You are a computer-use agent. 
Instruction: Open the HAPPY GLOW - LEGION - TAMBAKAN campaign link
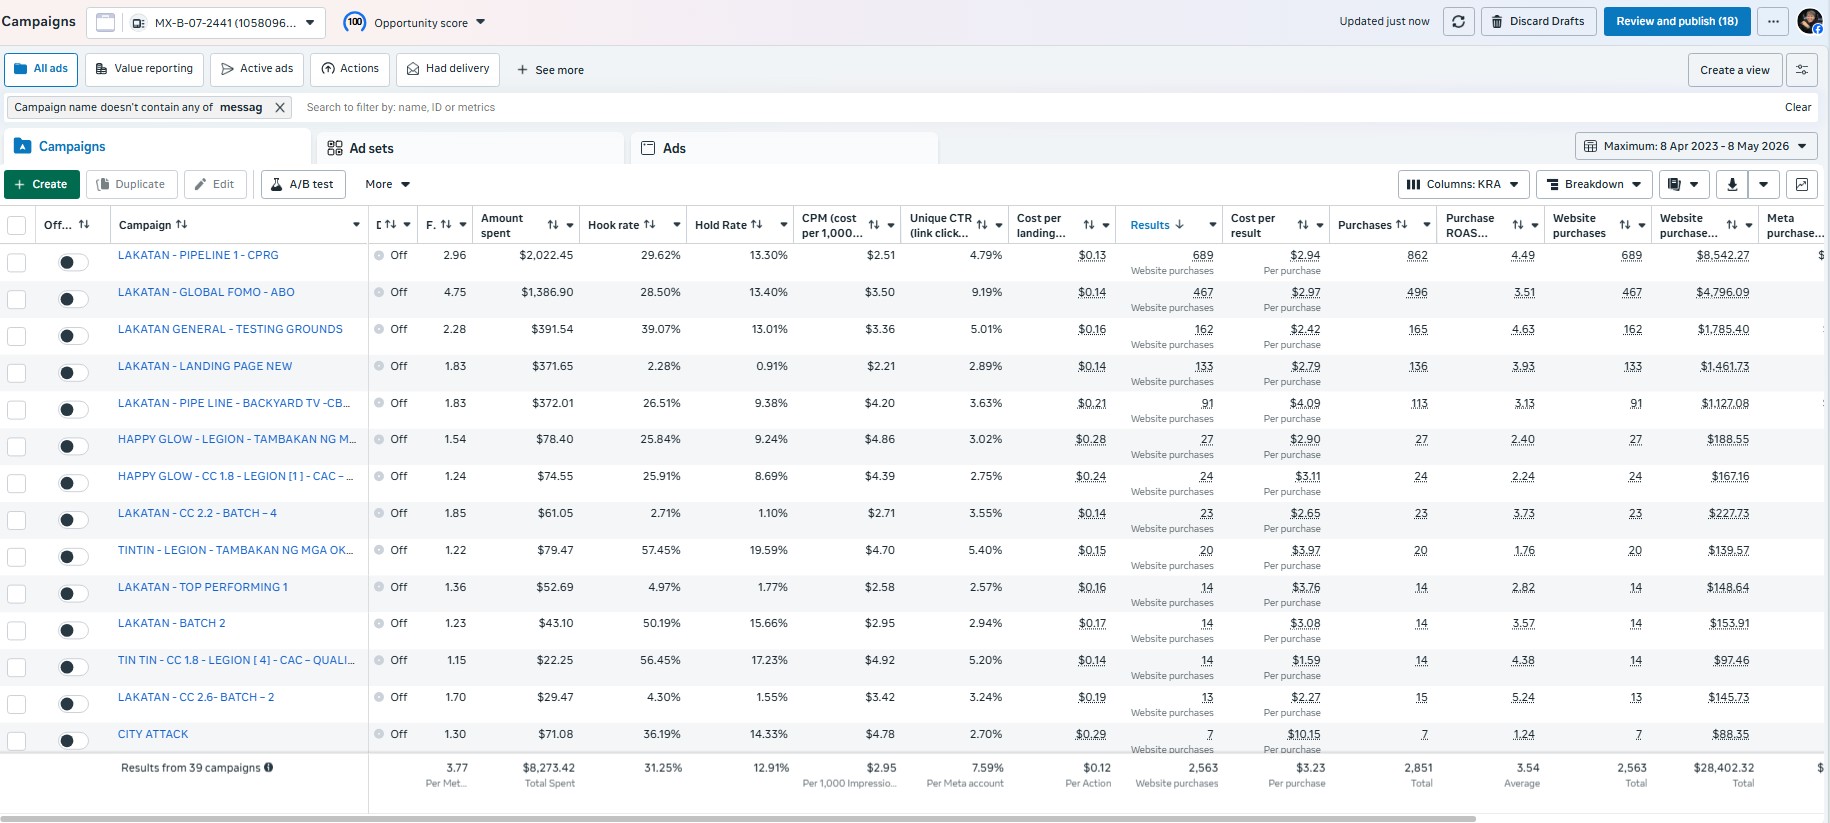237,439
